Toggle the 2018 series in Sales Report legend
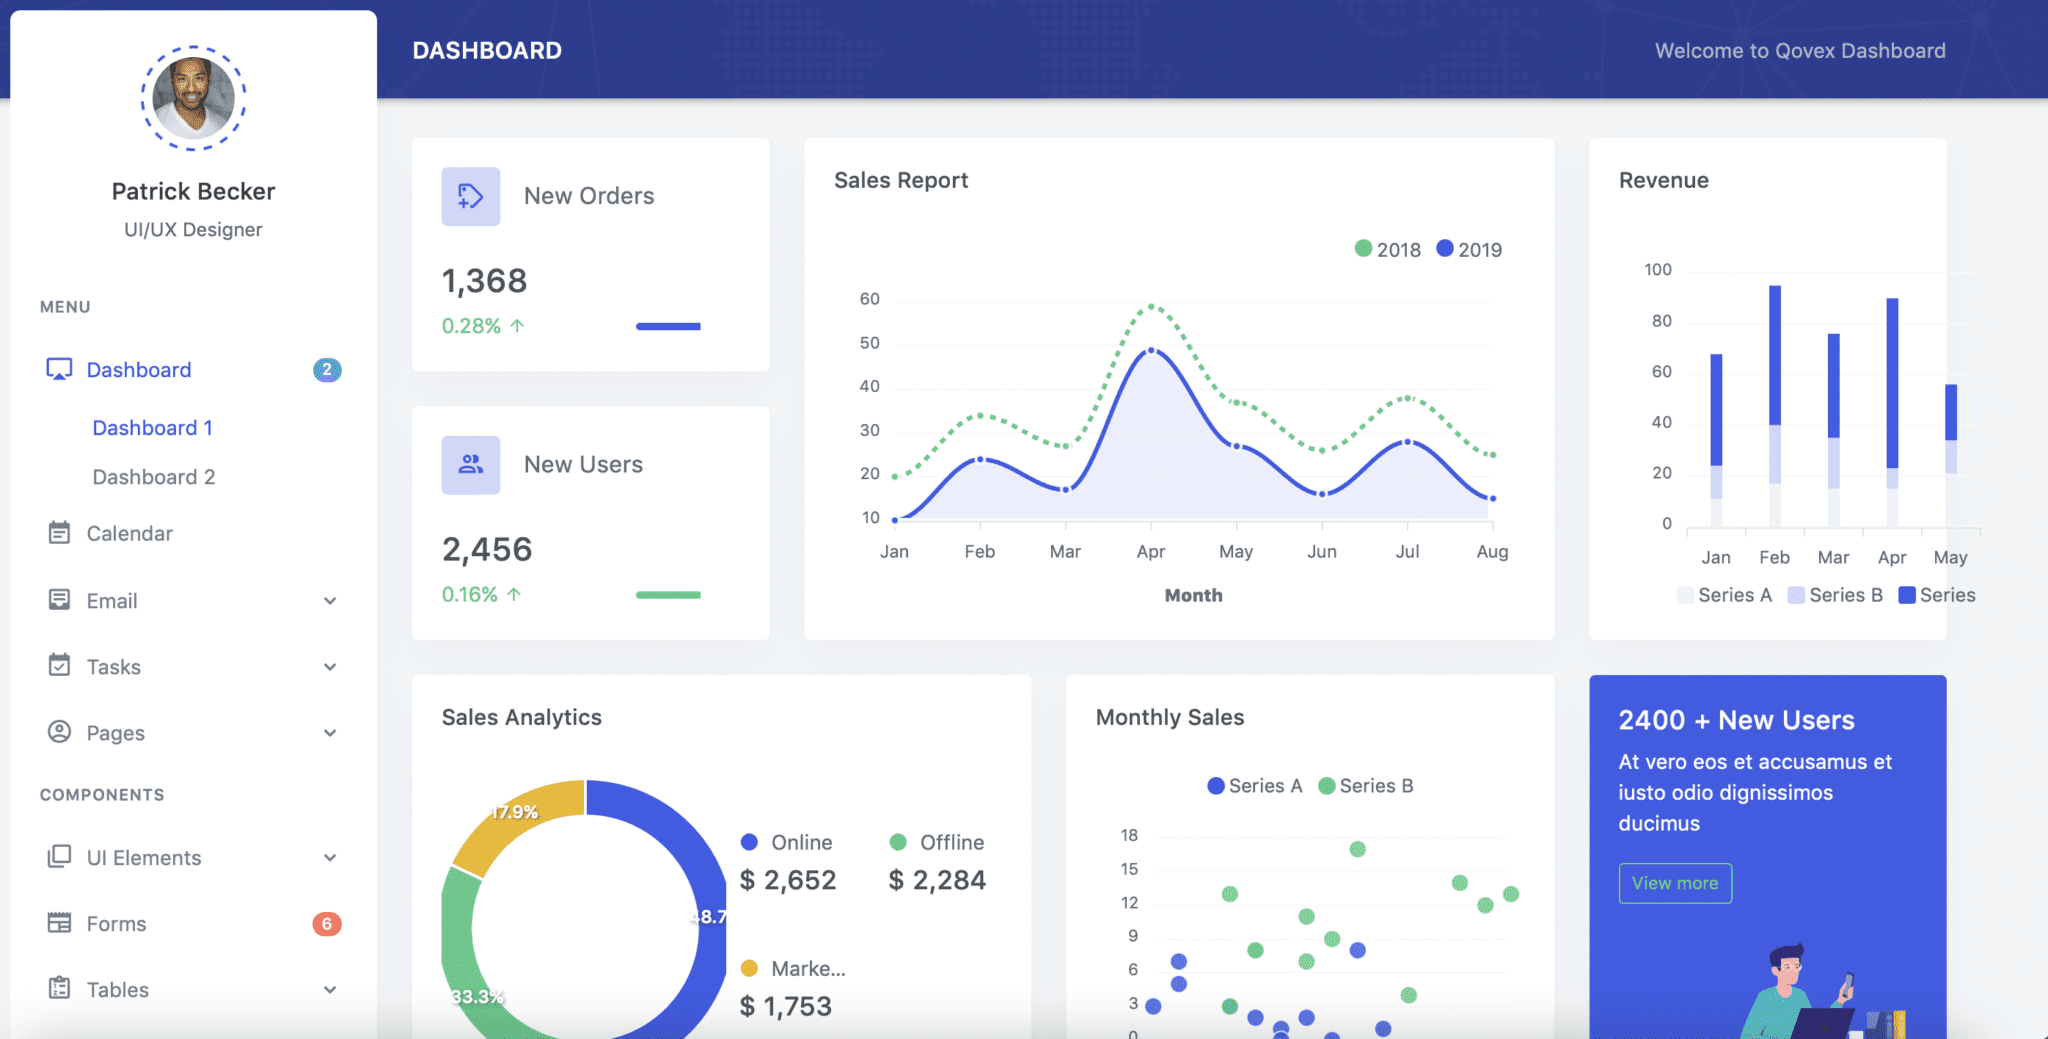The height and width of the screenshot is (1039, 2048). 1387,249
